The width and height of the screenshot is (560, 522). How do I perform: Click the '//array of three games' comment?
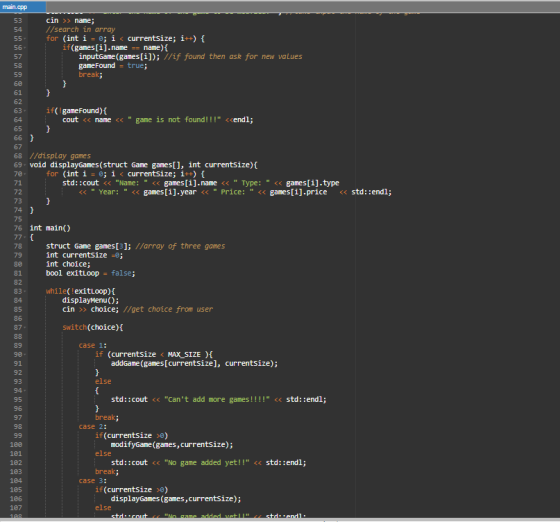click(x=180, y=246)
